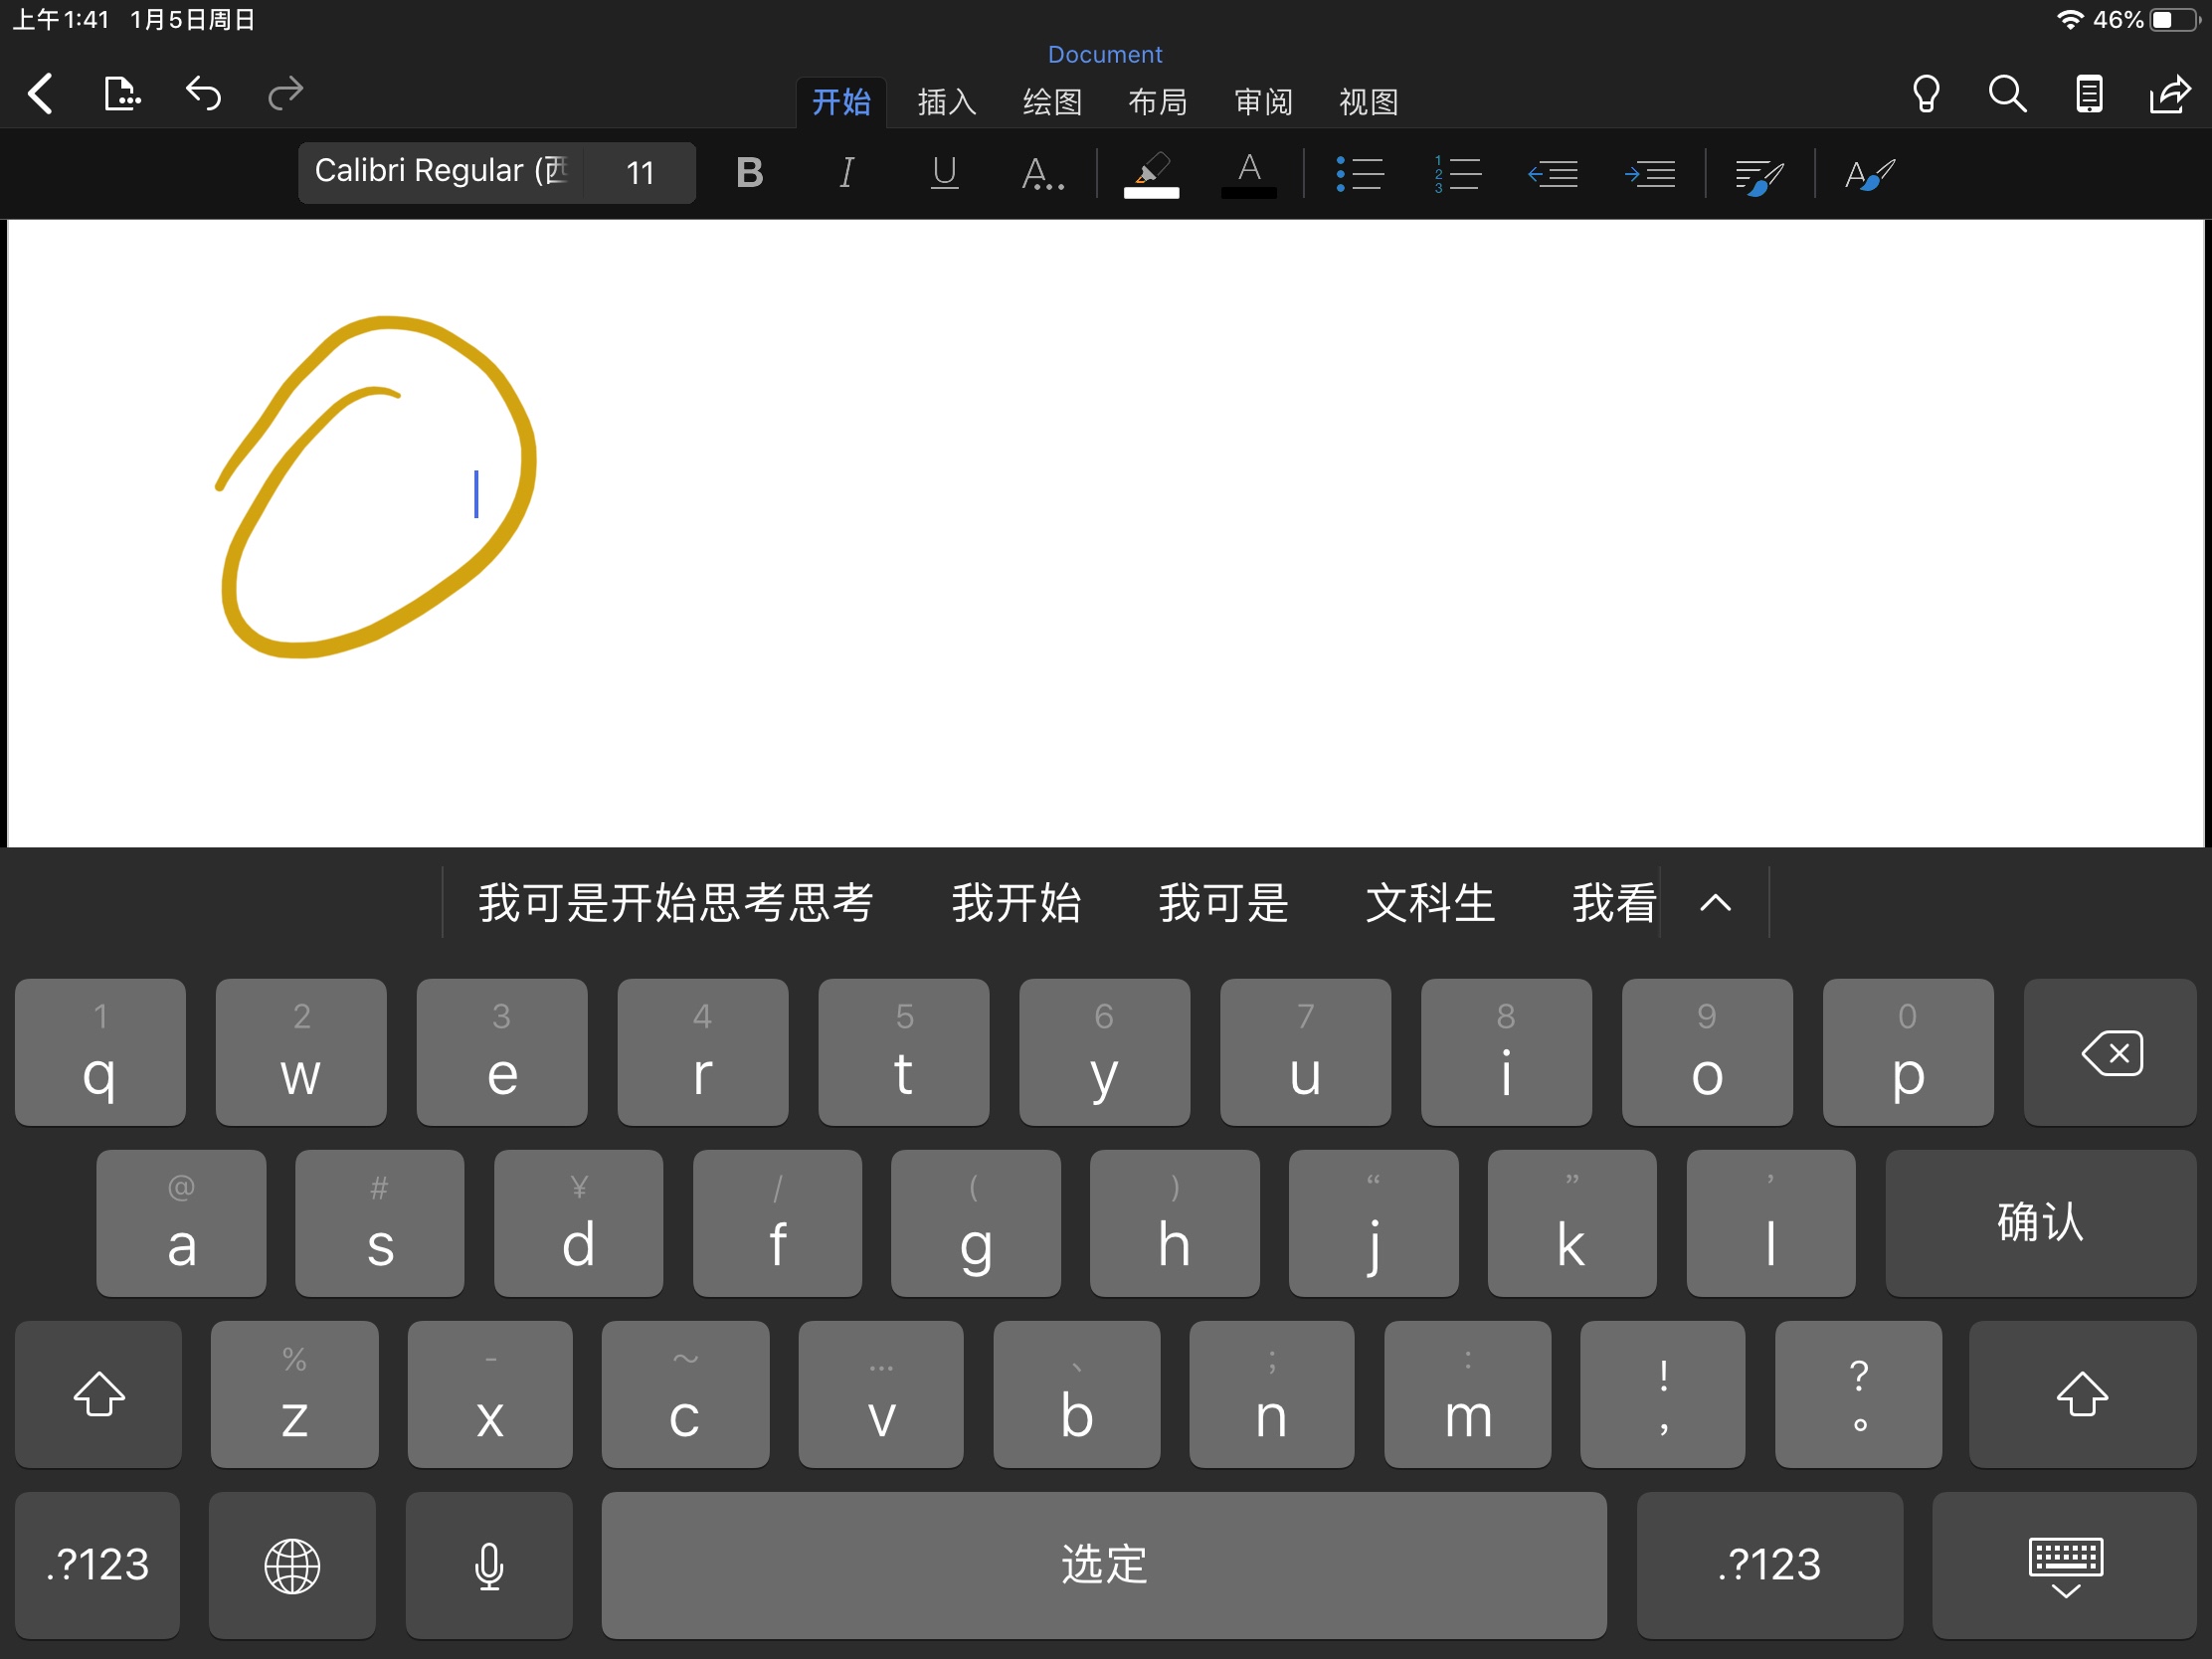The width and height of the screenshot is (2212, 1659).
Task: Tap the question mark key
Action: (1858, 1394)
